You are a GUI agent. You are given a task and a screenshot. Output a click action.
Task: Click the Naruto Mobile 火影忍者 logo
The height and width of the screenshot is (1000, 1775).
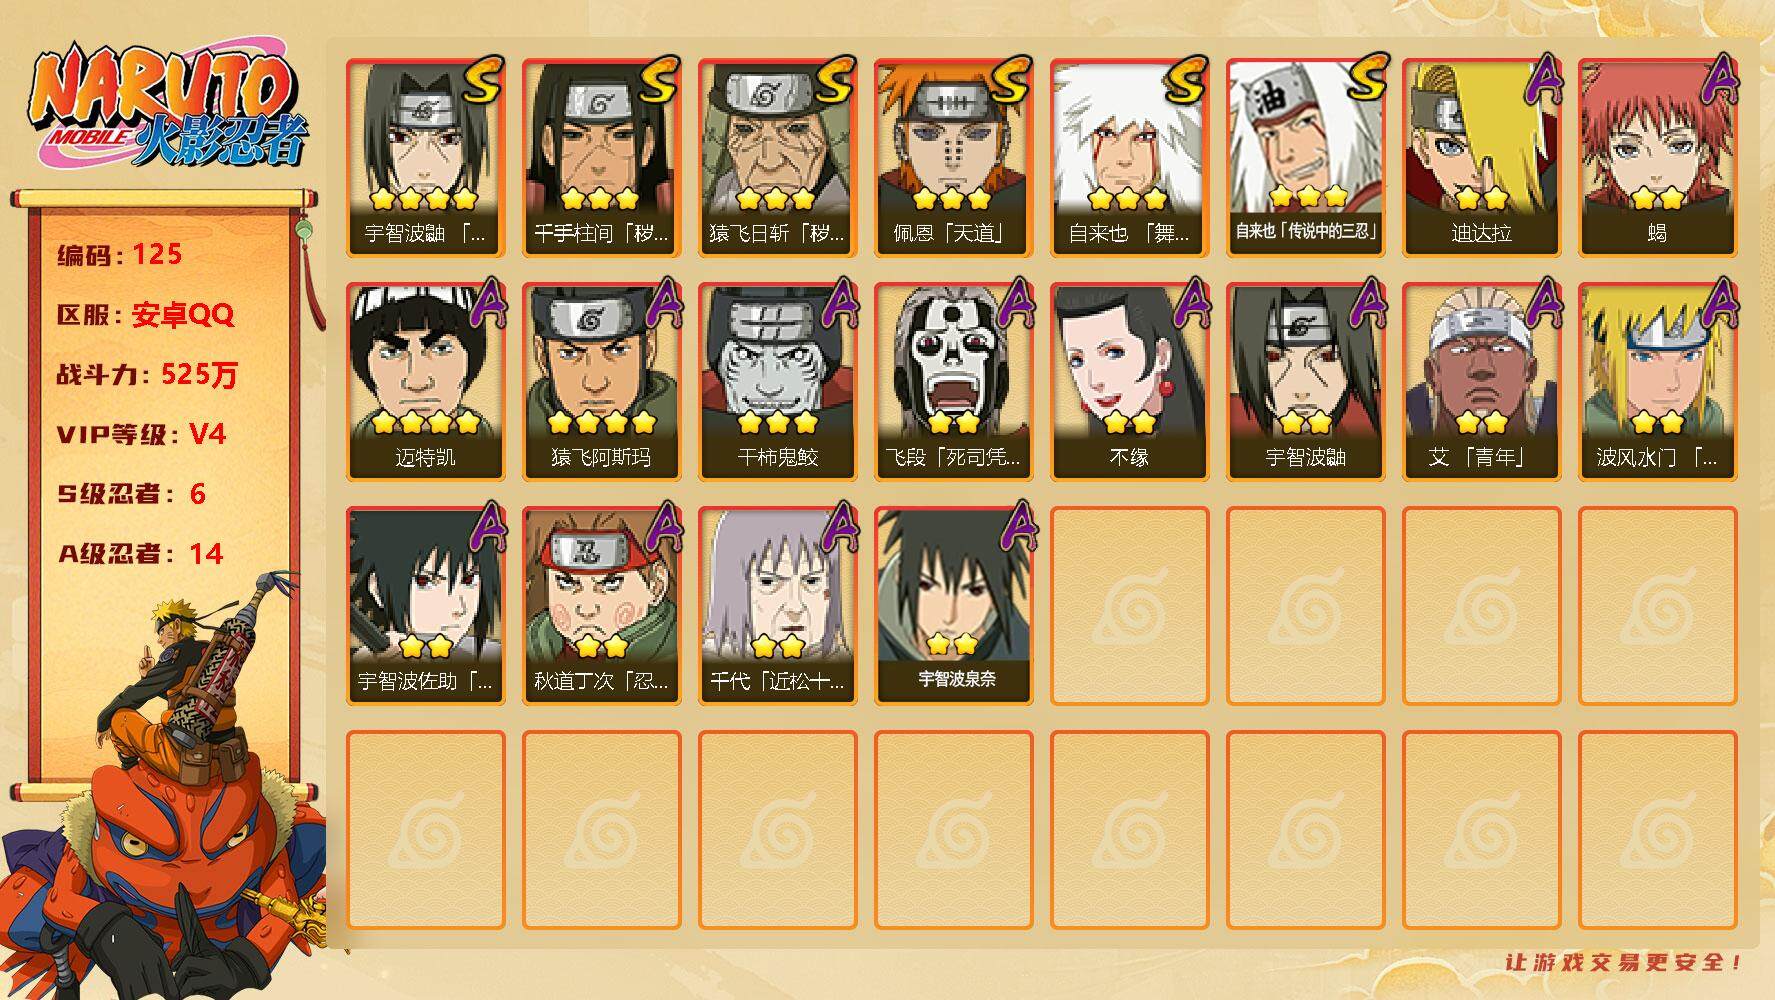tap(166, 109)
